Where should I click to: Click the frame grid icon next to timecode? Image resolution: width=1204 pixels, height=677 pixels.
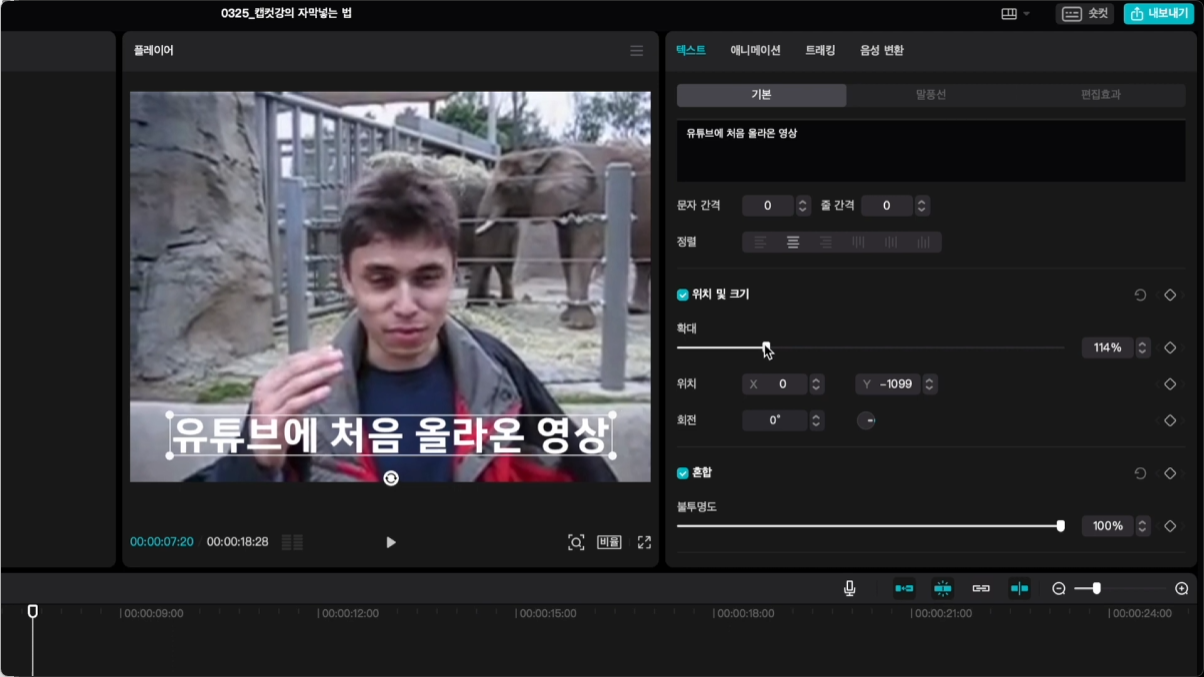(292, 542)
